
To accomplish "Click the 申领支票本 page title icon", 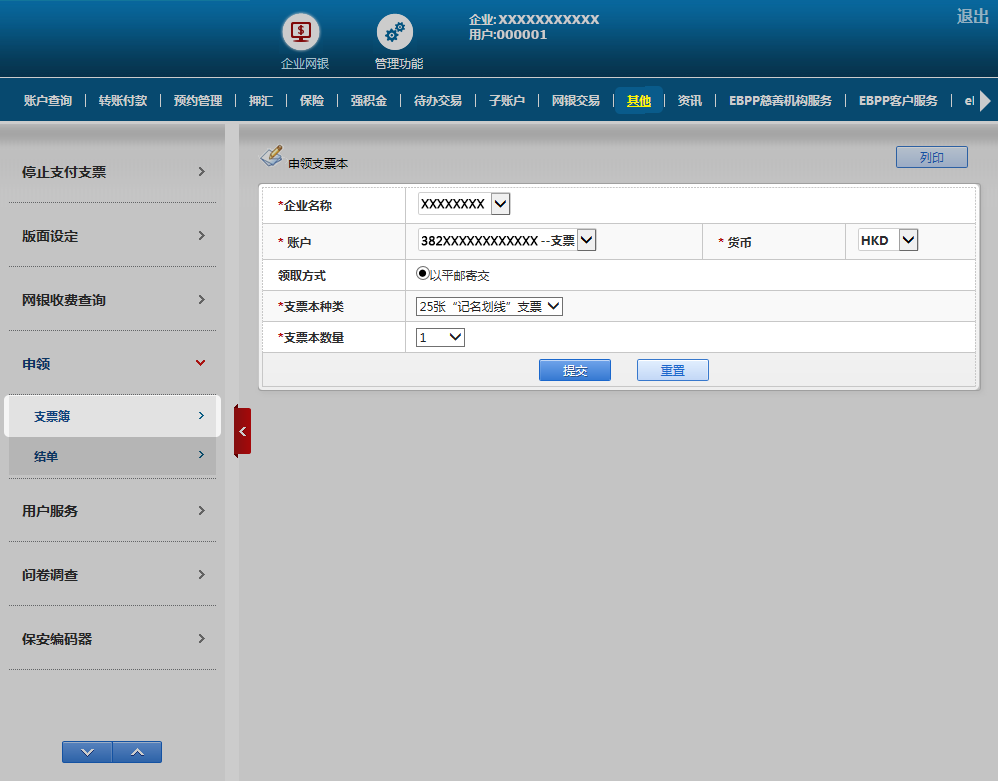I will pos(271,156).
